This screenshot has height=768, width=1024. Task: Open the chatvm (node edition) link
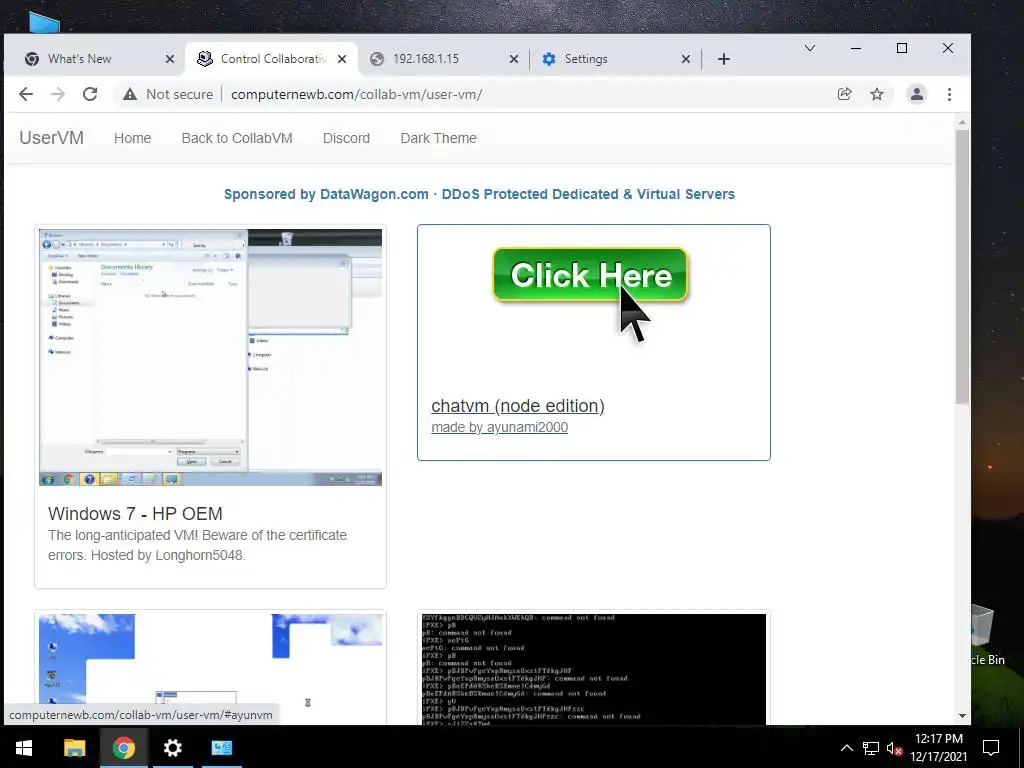pyautogui.click(x=518, y=406)
